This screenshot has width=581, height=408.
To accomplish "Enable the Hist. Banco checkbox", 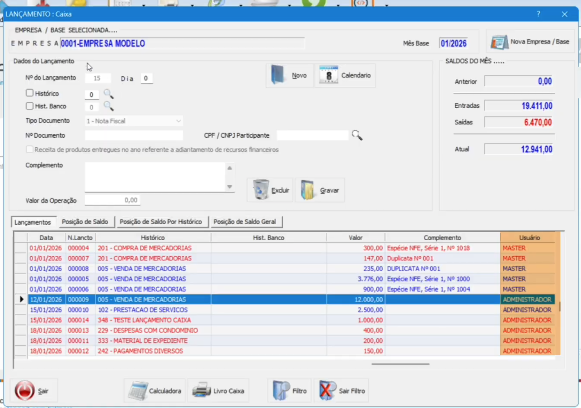I will pyautogui.click(x=30, y=106).
